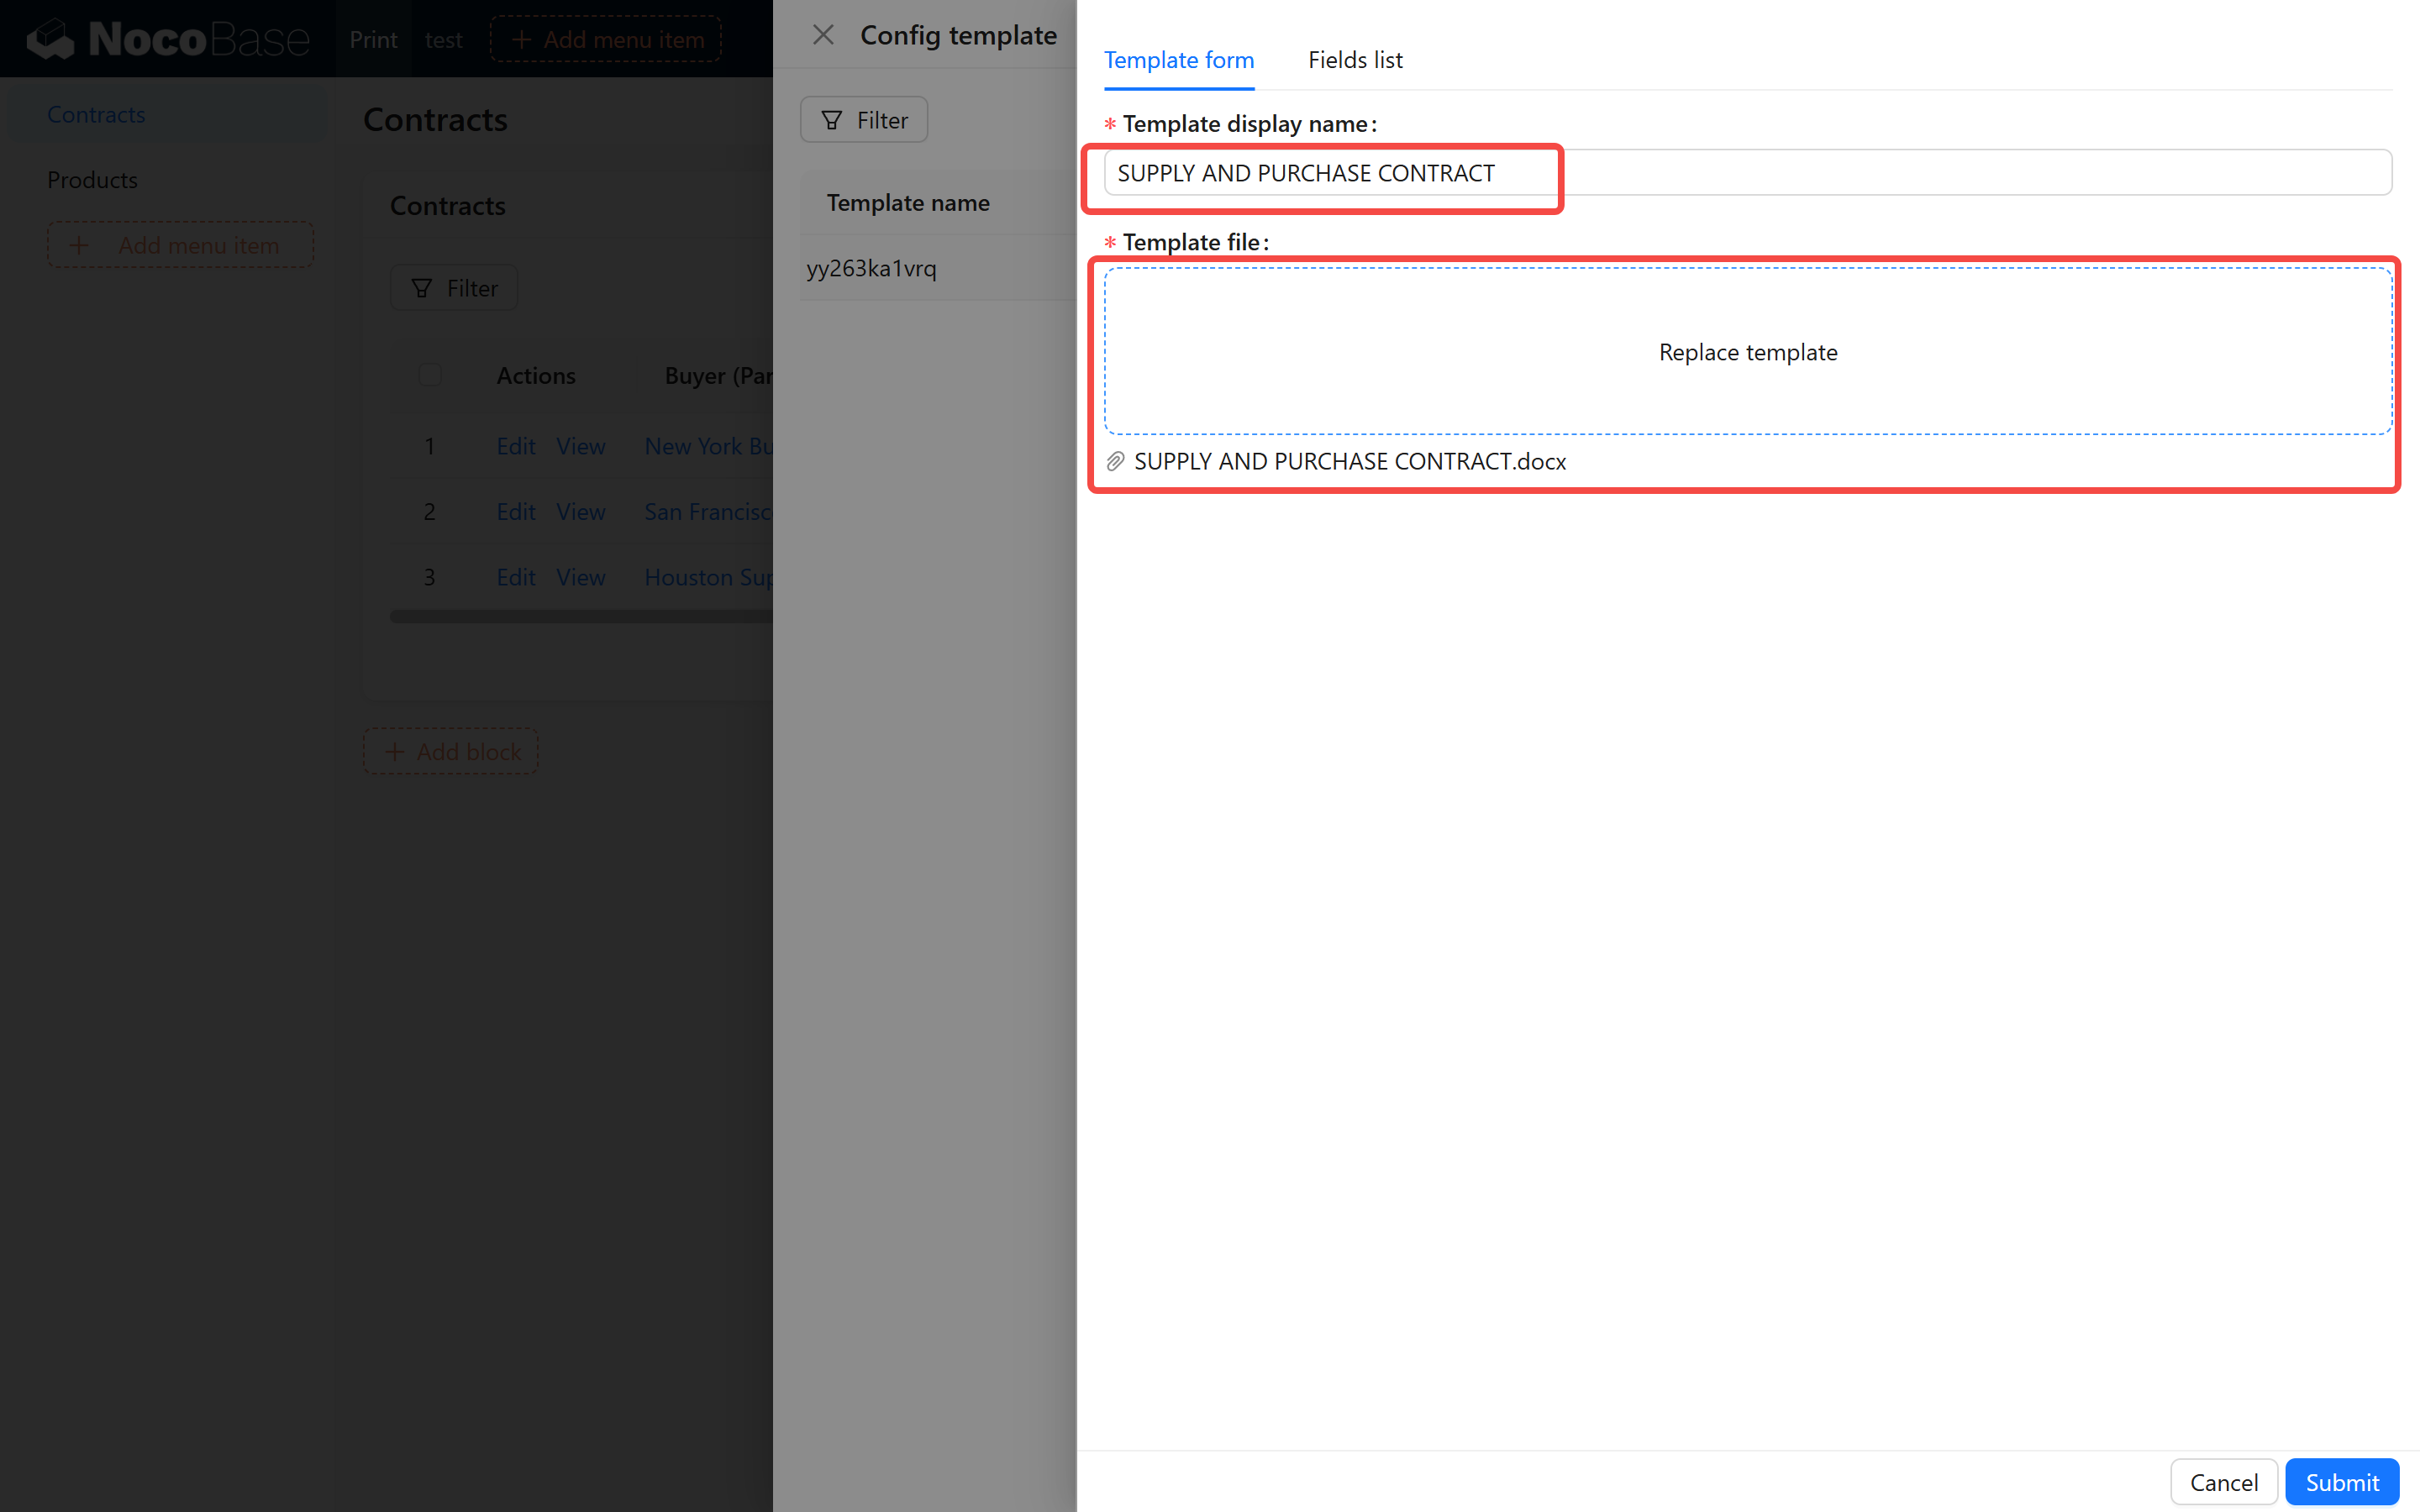Toggle the select-all checkbox in the Contracts table
Image resolution: width=2420 pixels, height=1512 pixels.
pos(430,375)
